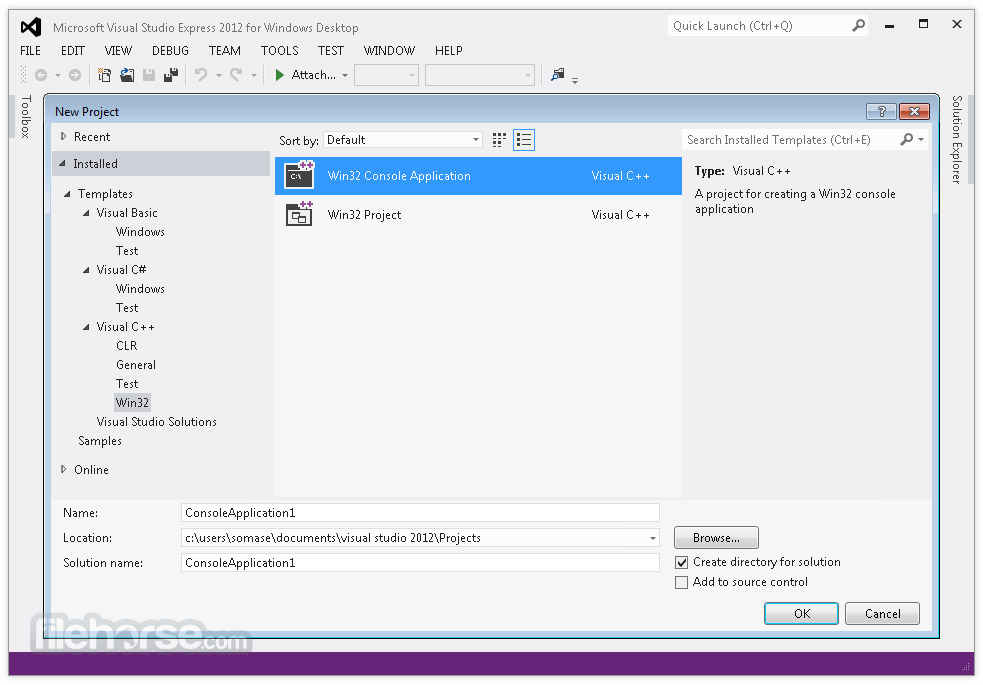Open the FILE menu
The height and width of the screenshot is (685, 983).
pos(30,51)
